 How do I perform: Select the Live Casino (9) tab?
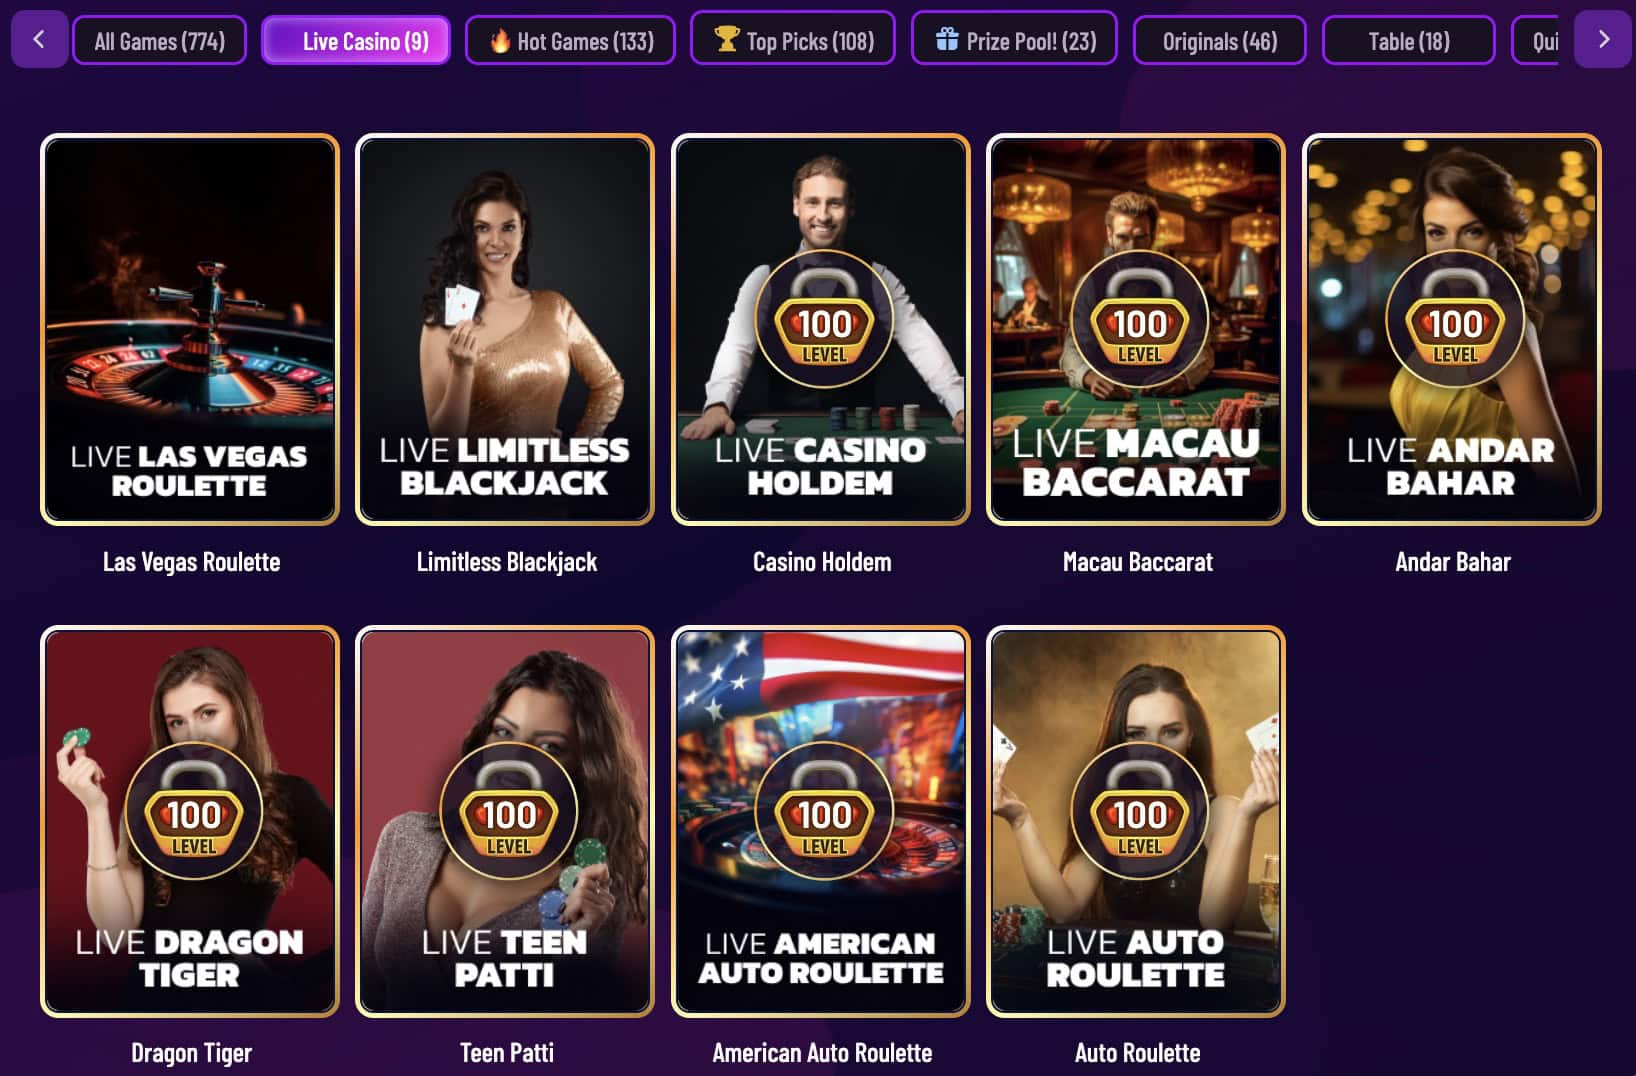click(356, 41)
